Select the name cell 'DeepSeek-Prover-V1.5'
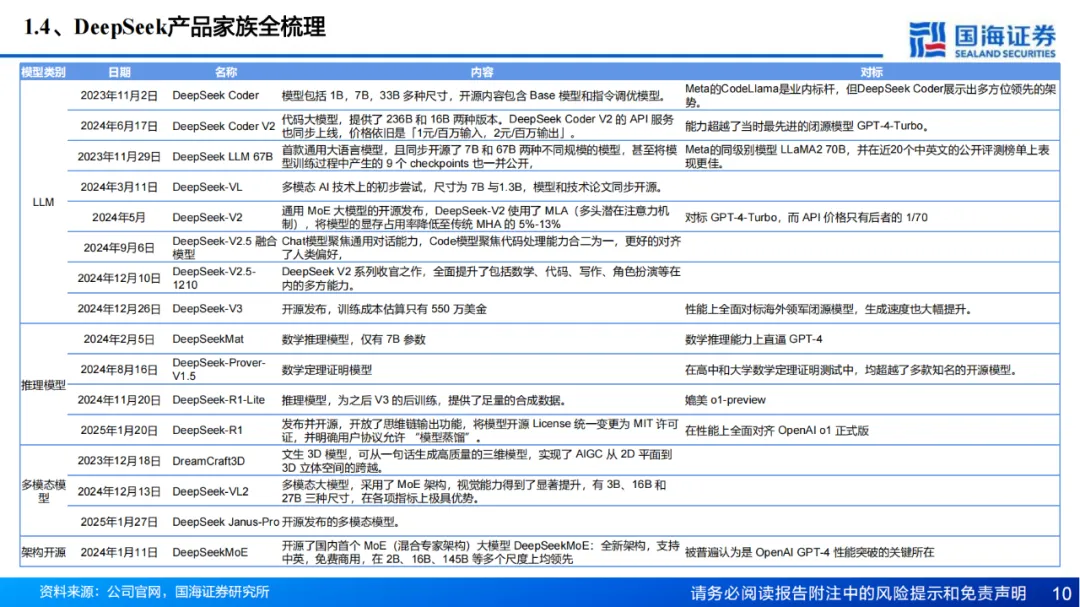Image resolution: width=1080 pixels, height=607 pixels. (219, 369)
